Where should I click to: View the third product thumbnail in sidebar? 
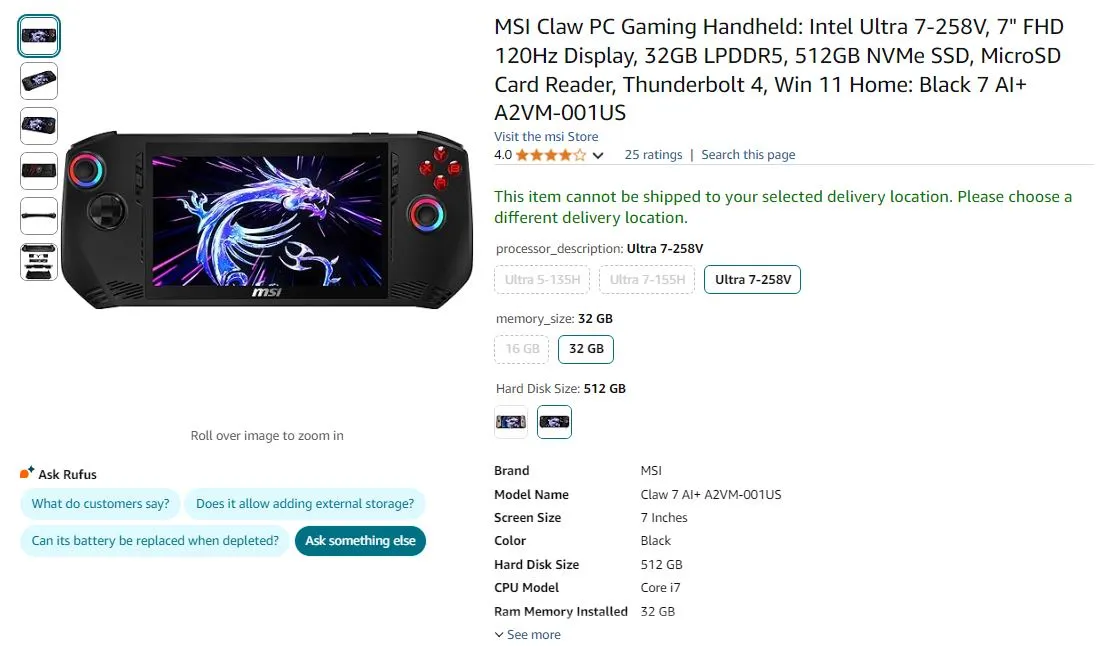pyautogui.click(x=38, y=126)
